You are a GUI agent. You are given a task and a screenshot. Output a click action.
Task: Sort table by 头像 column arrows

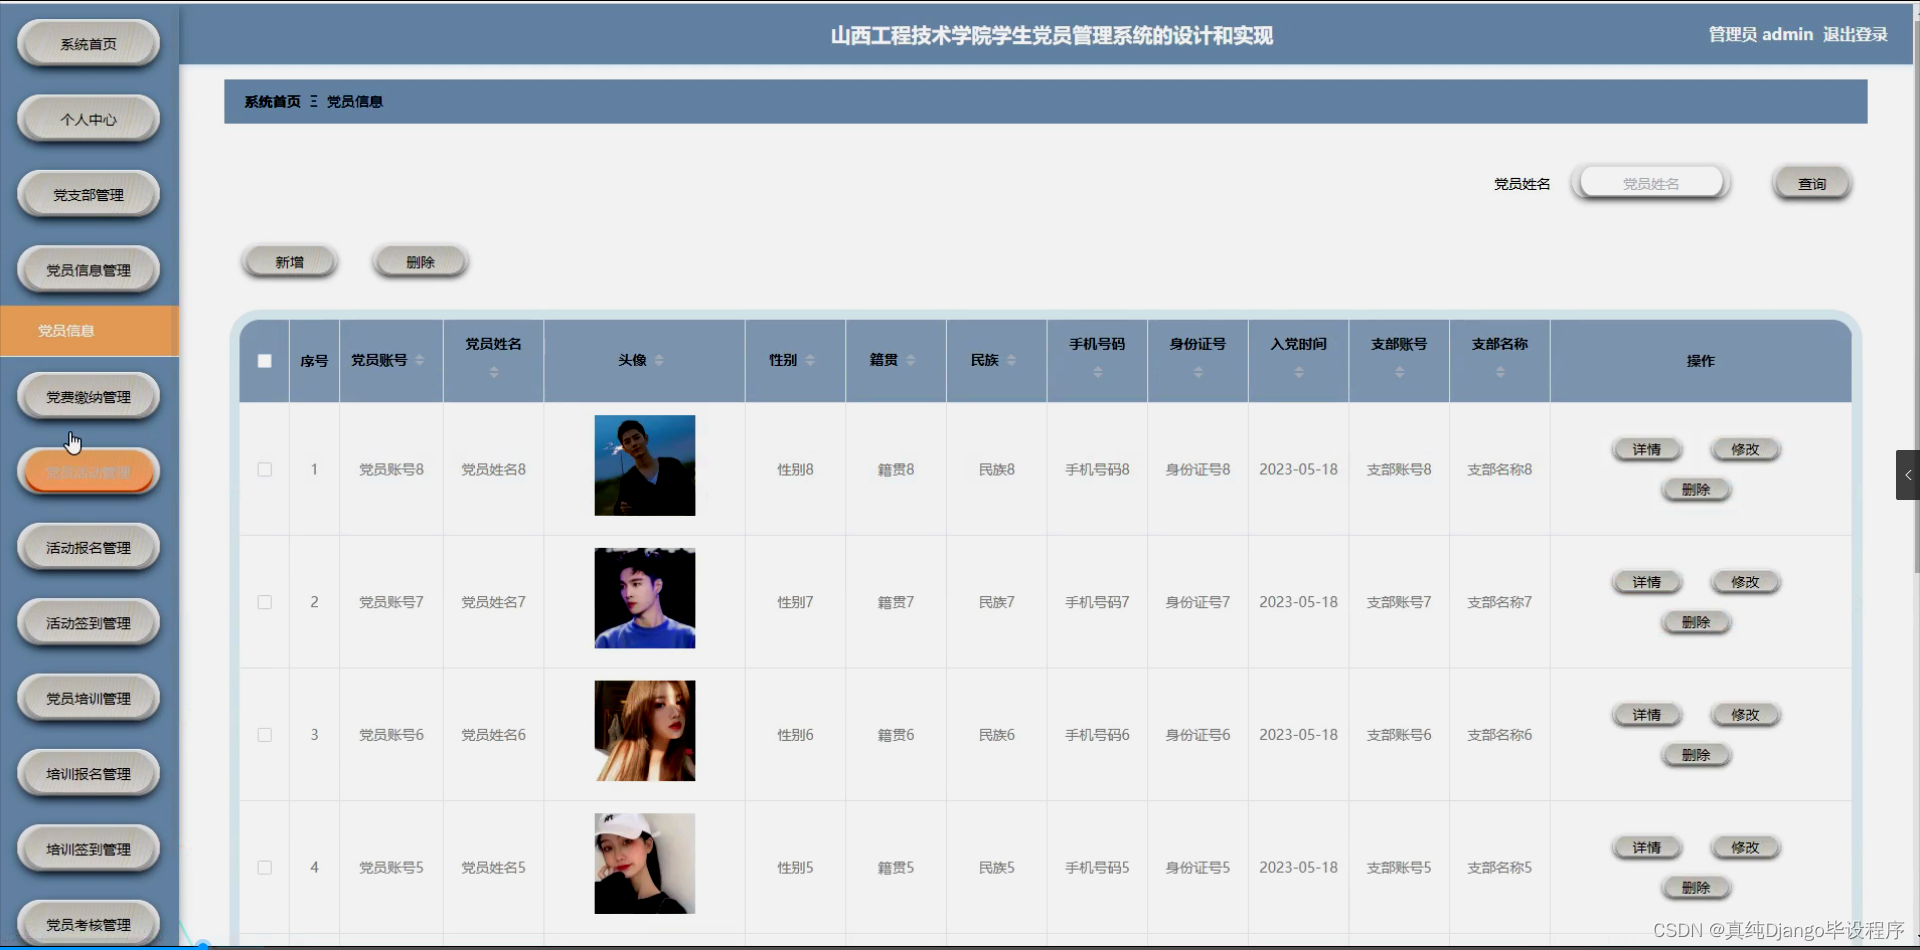point(659,361)
